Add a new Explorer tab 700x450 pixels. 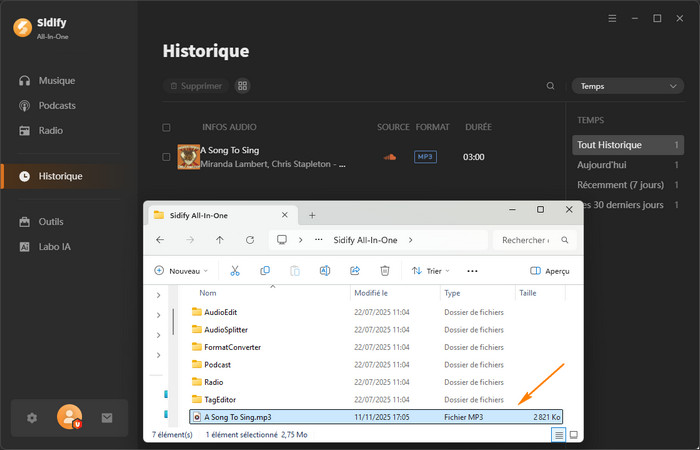(x=312, y=216)
